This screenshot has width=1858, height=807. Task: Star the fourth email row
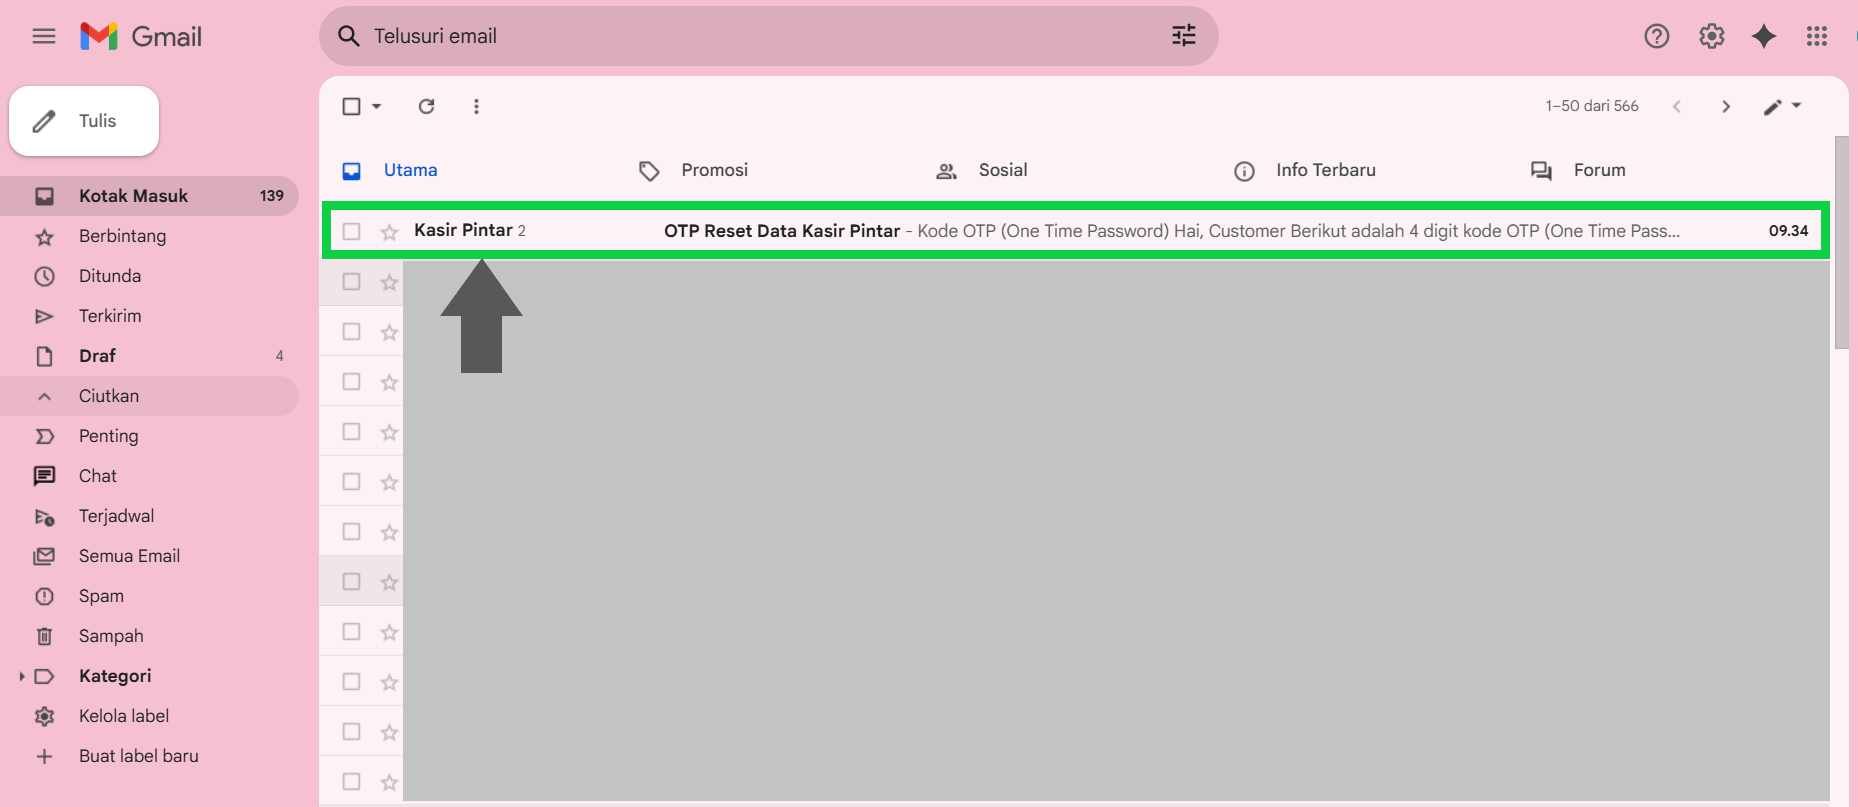pyautogui.click(x=389, y=382)
